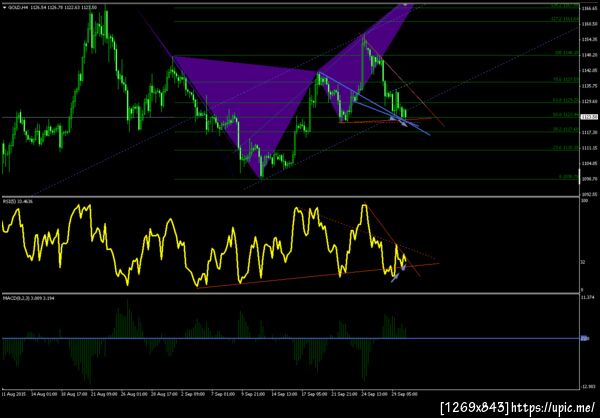
Task: Click the 1142.05 price axis label
Action: [x=588, y=70]
